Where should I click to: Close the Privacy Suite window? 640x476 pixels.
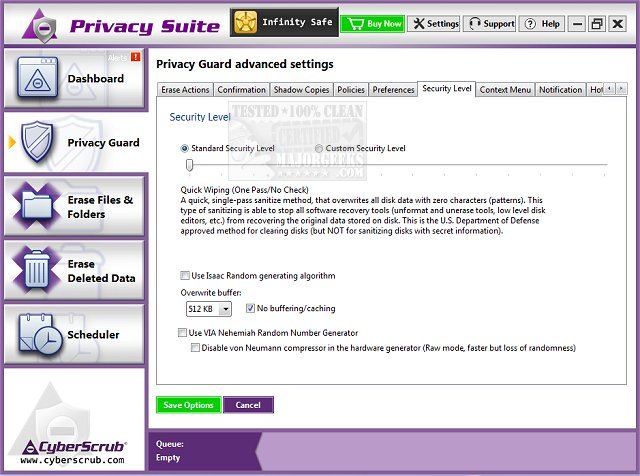pos(618,24)
